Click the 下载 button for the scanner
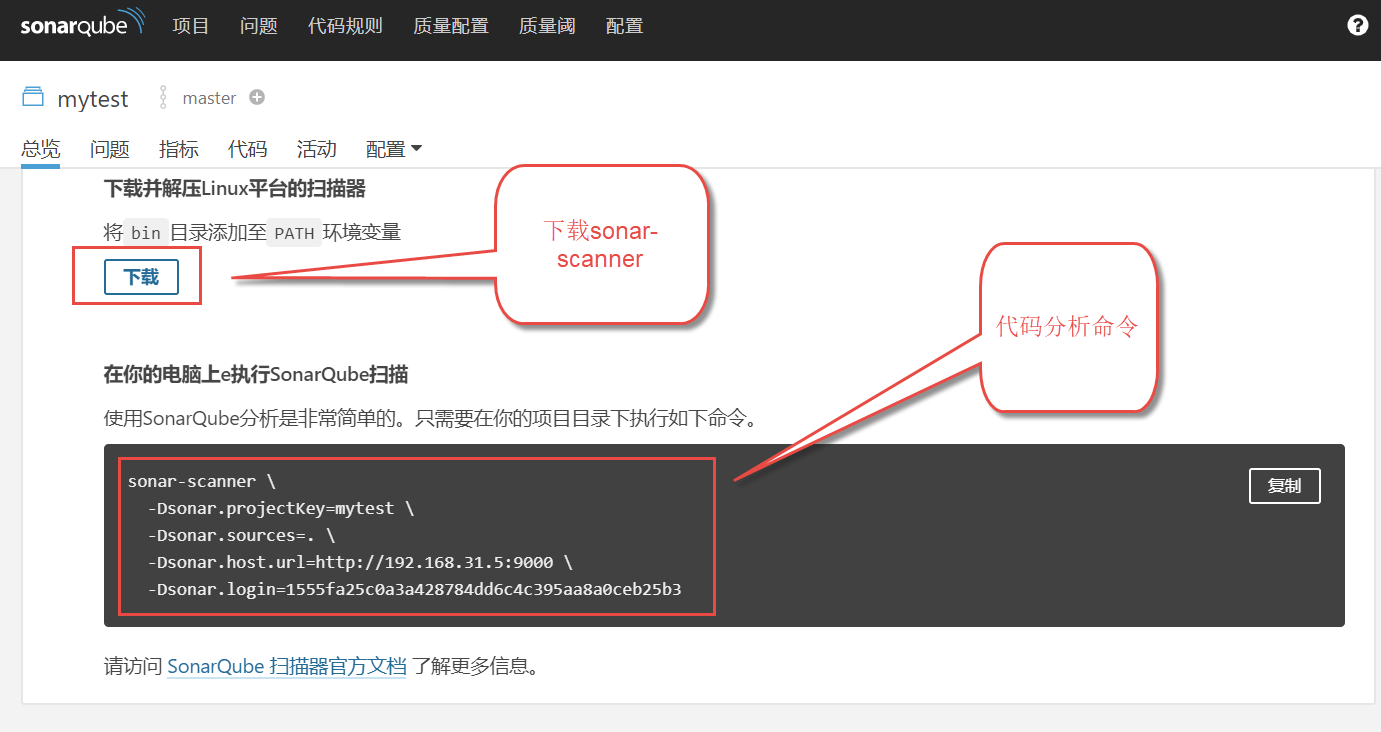This screenshot has height=732, width=1381. pos(141,277)
